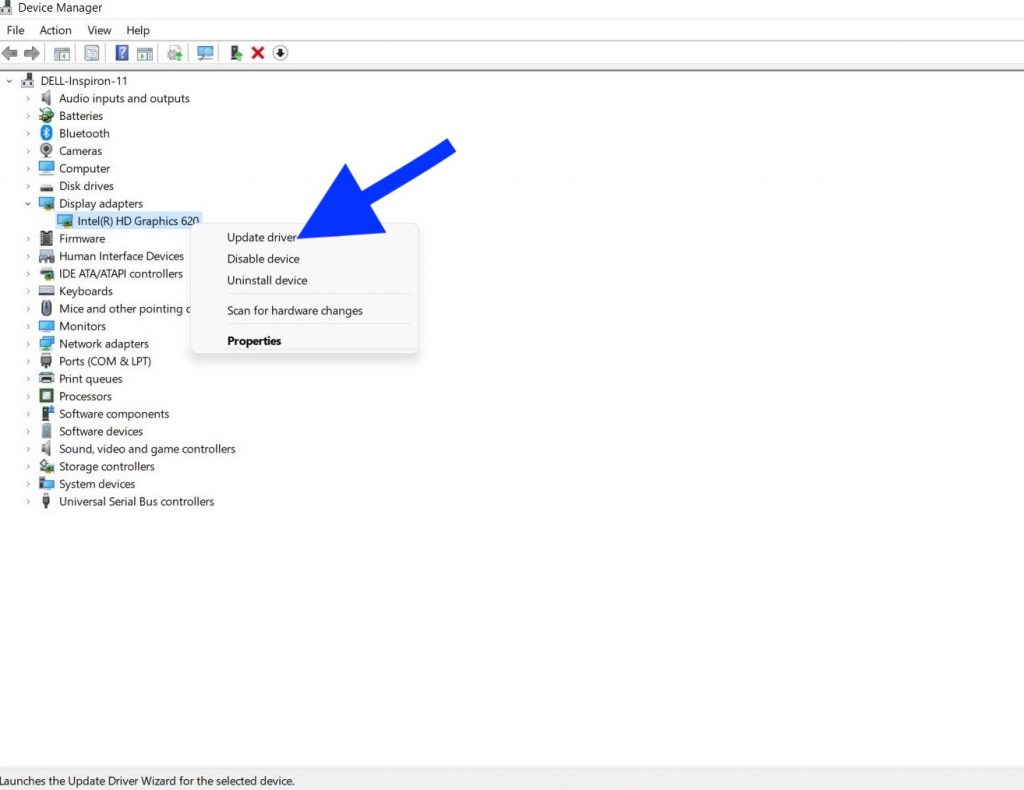Viewport: 1024px width, 790px height.
Task: Click the black down-arrow circle toolbar icon
Action: (x=280, y=53)
